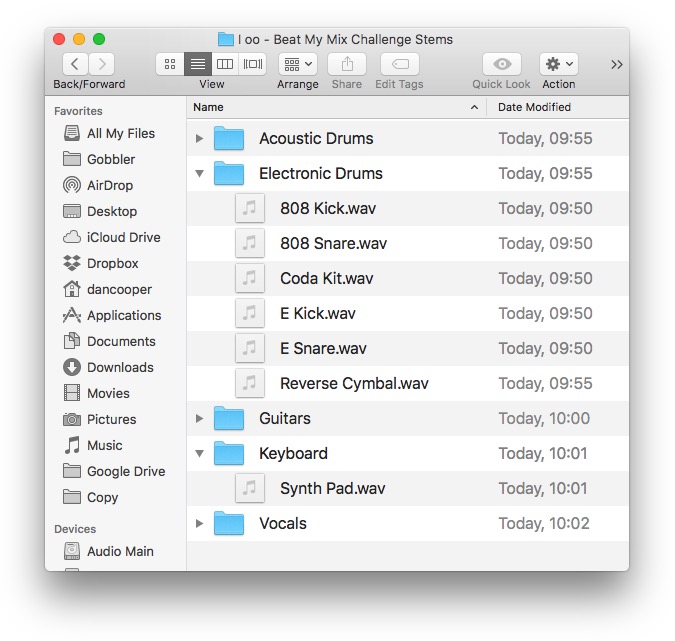The height and width of the screenshot is (641, 675).
Task: Sort by the Name column header
Action: coord(337,107)
